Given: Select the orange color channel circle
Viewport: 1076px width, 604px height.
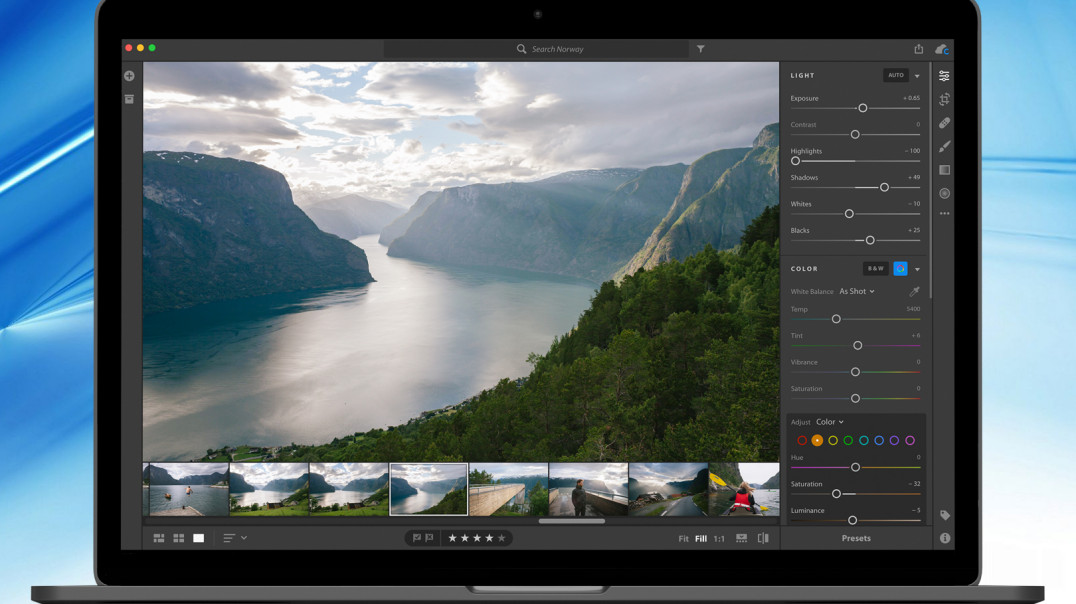Looking at the screenshot, I should click(x=817, y=441).
